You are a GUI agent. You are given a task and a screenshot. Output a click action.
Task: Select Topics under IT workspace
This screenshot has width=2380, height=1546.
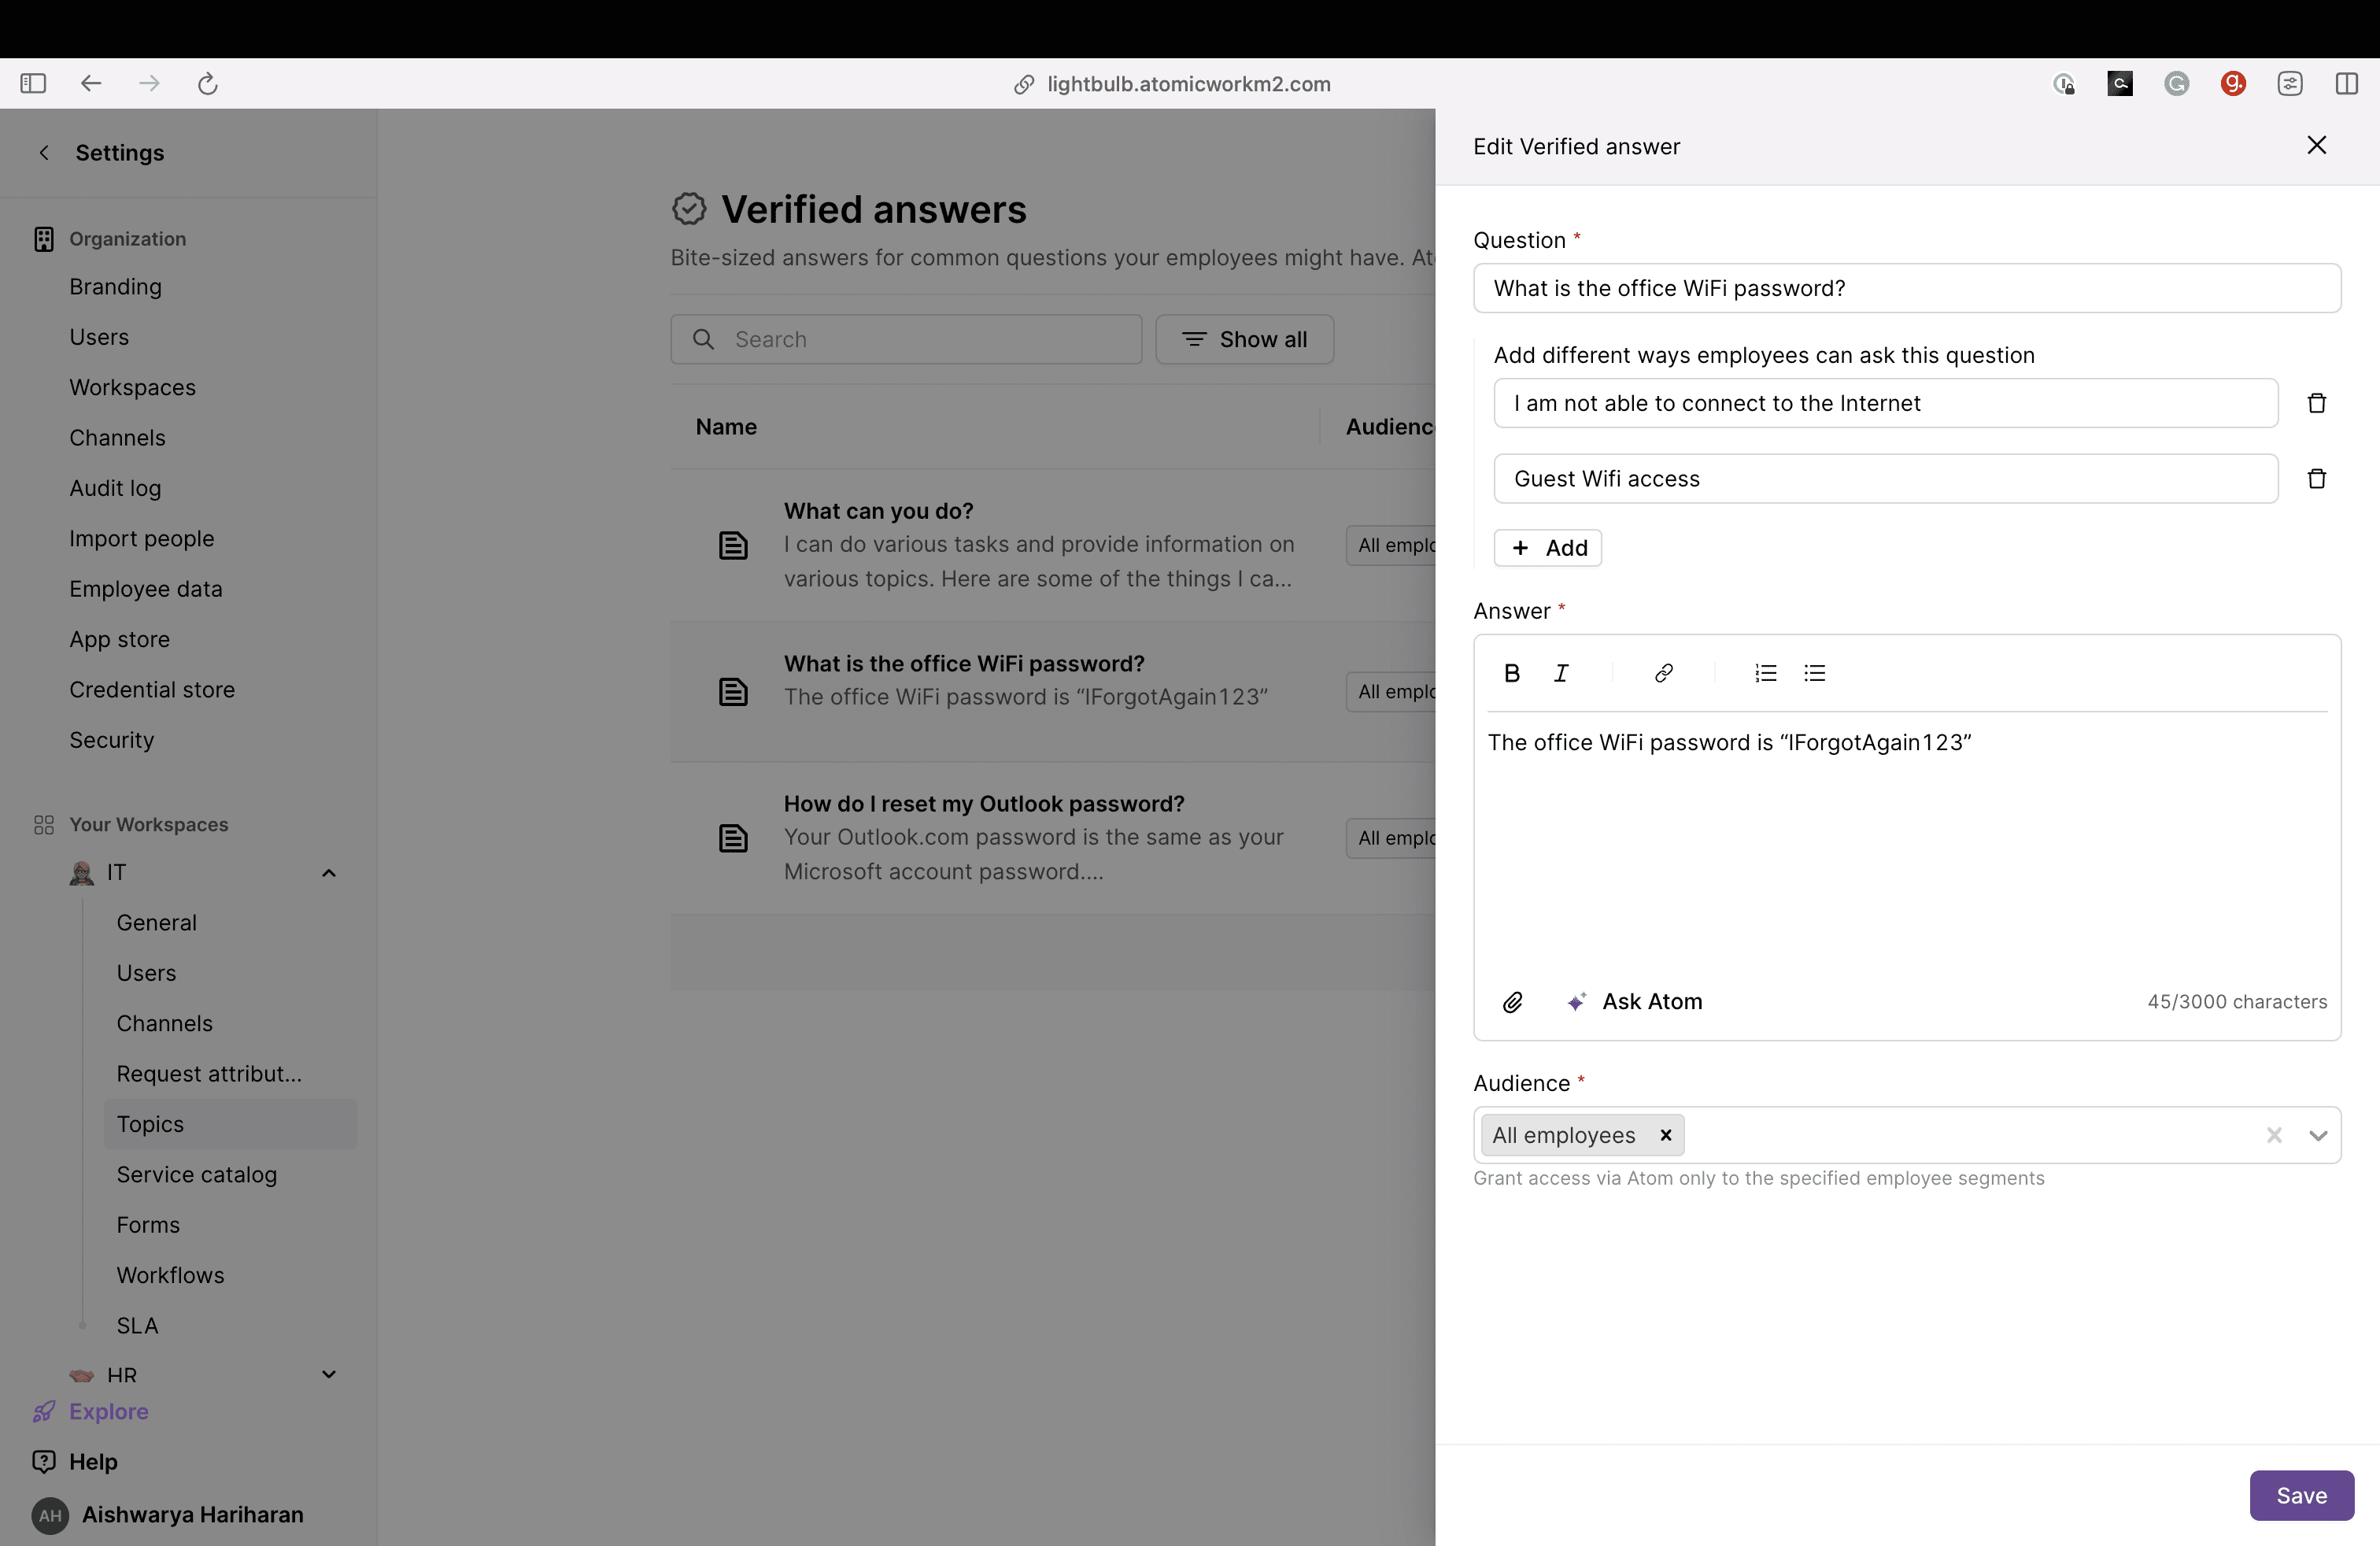click(x=230, y=1124)
